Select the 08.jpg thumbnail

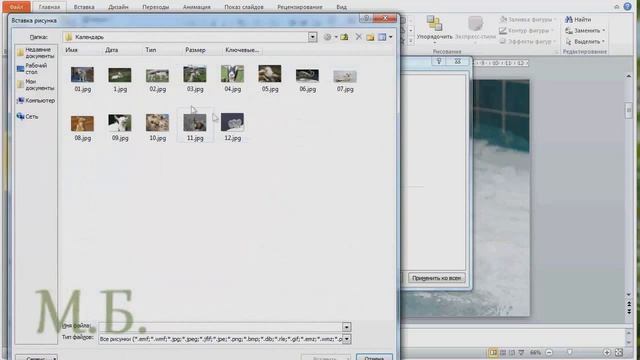82,123
